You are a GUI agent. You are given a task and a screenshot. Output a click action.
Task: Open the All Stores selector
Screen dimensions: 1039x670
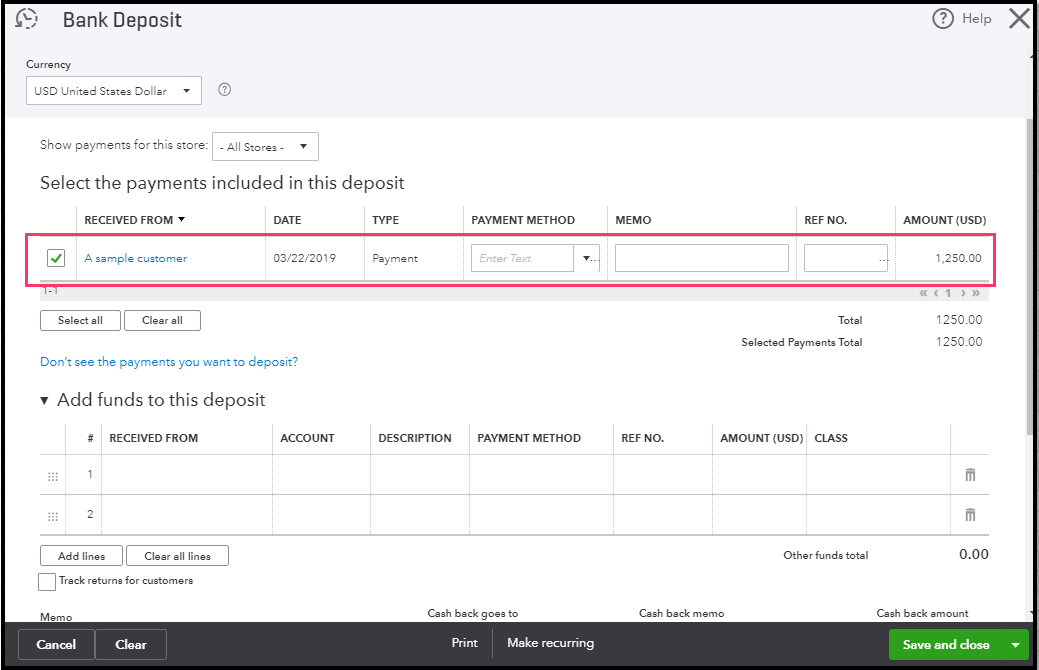point(264,146)
